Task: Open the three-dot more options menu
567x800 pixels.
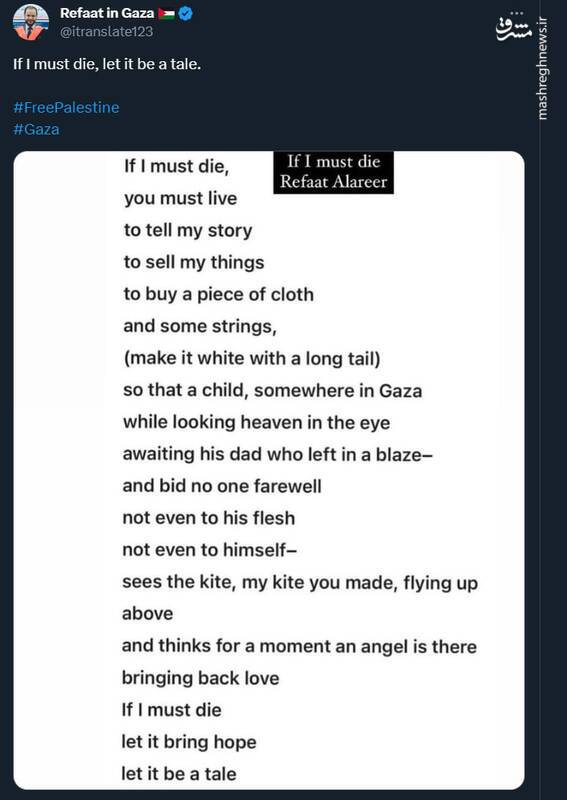Action: (x=516, y=13)
